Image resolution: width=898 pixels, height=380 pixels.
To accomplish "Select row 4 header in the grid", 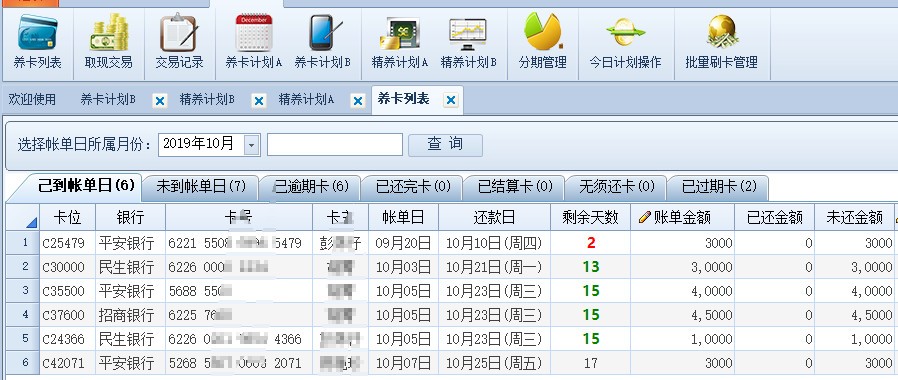I will pos(23,315).
